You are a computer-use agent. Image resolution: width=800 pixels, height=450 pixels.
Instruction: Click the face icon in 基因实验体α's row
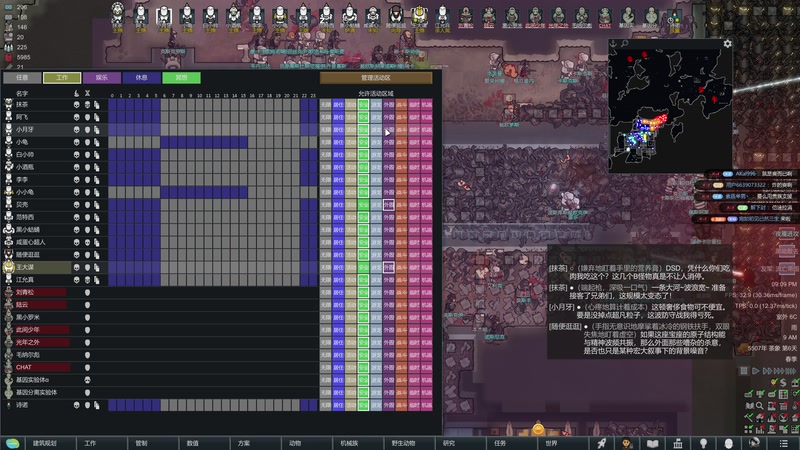tap(87, 380)
